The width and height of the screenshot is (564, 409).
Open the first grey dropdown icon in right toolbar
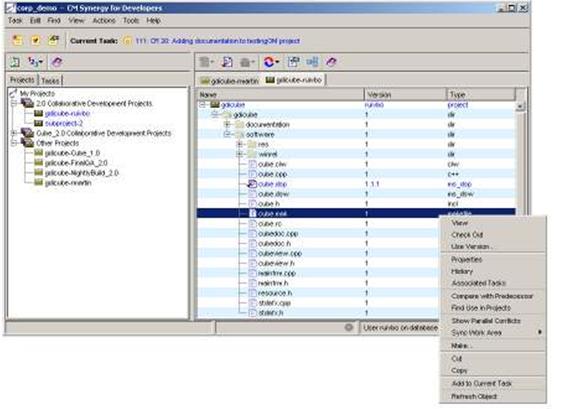pyautogui.click(x=206, y=62)
